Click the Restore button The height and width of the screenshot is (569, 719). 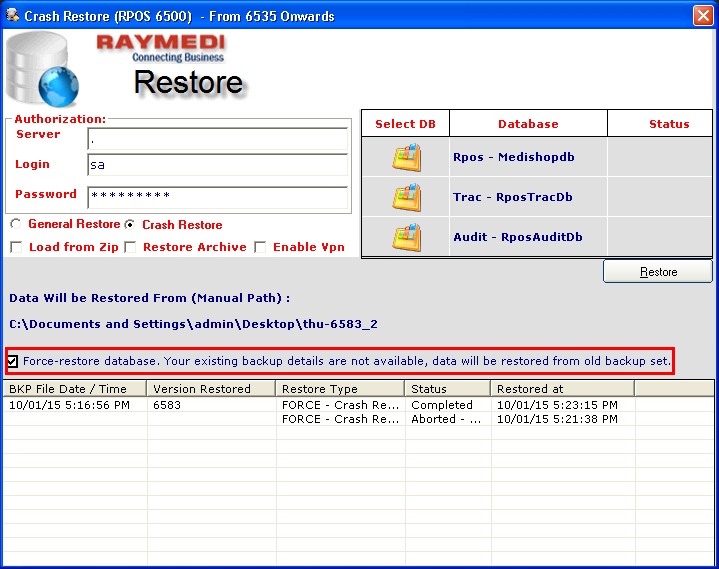tap(658, 272)
